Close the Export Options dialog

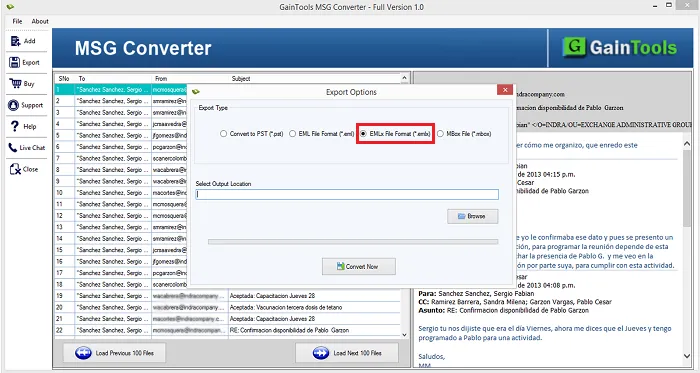(504, 90)
